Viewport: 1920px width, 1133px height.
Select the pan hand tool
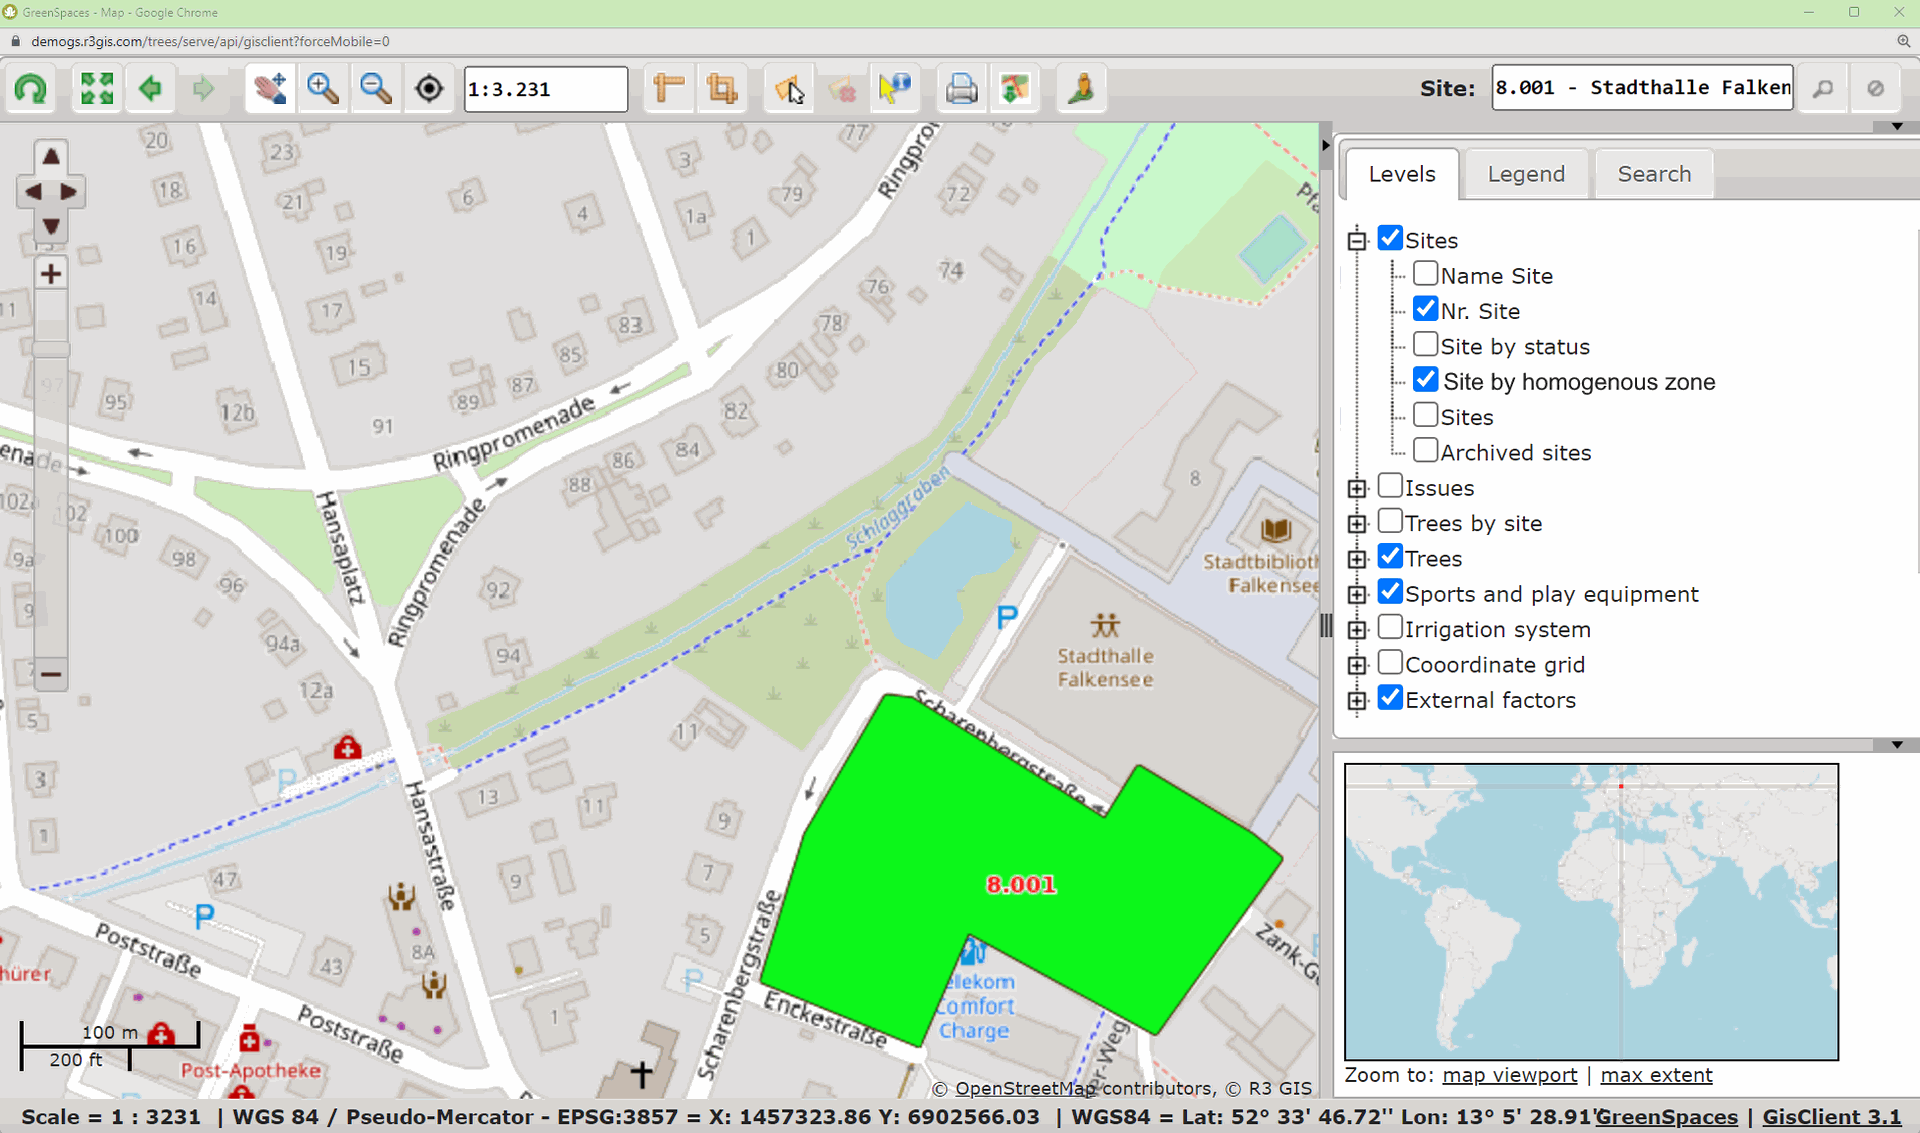coord(270,89)
